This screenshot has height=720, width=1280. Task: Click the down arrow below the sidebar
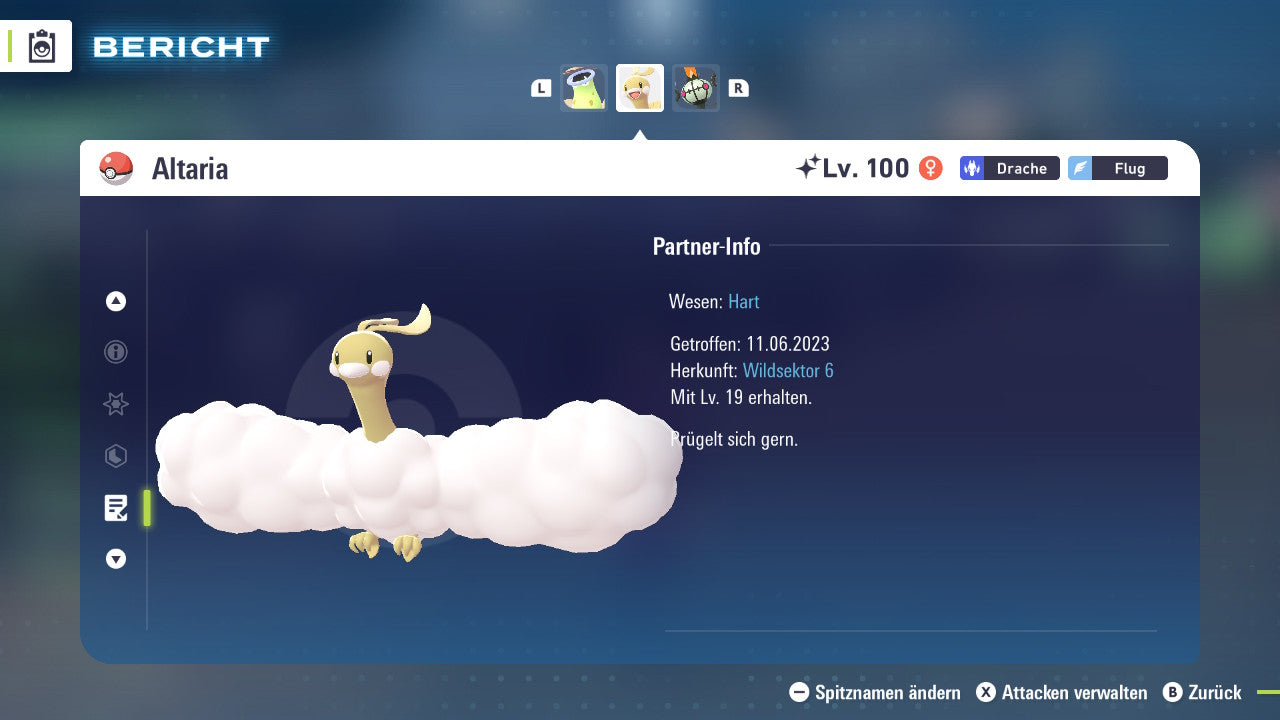coord(115,559)
